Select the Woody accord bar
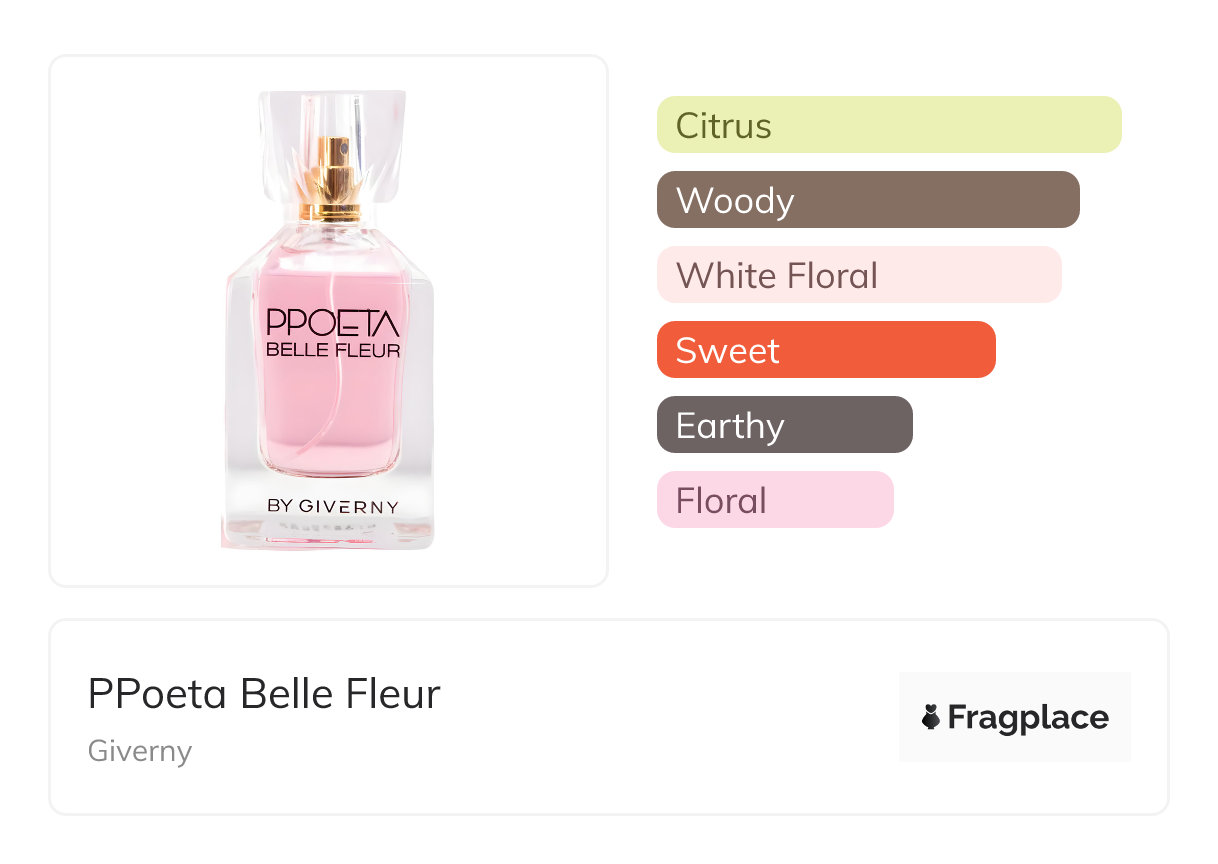Screen dimensions: 1218x864 (868, 200)
